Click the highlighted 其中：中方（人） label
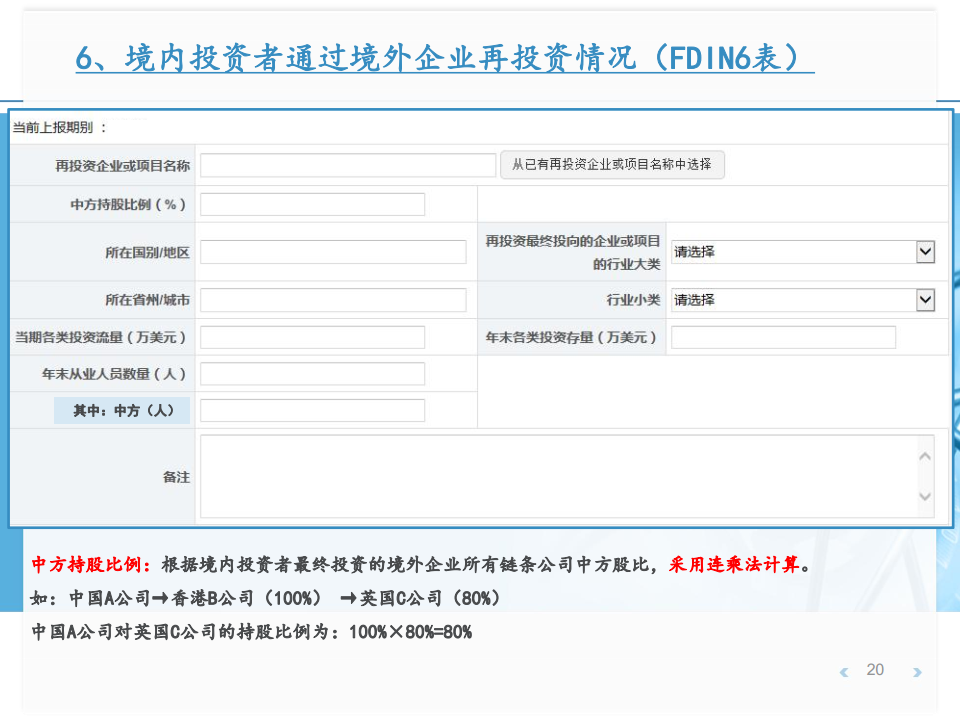Image resolution: width=960 pixels, height=720 pixels. click(x=122, y=410)
